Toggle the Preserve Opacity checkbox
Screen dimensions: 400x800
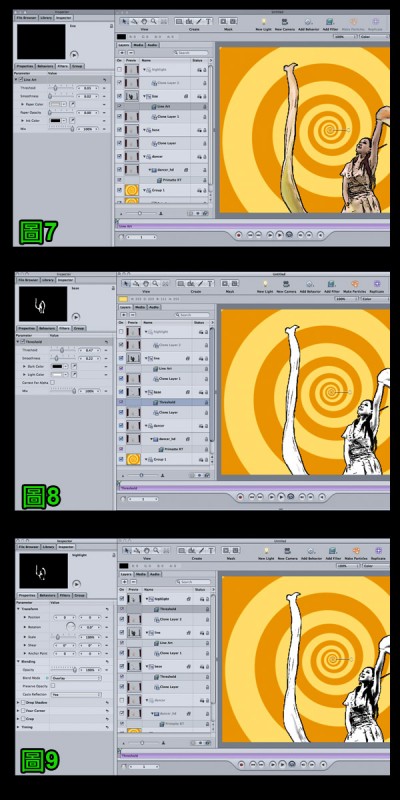click(x=53, y=686)
